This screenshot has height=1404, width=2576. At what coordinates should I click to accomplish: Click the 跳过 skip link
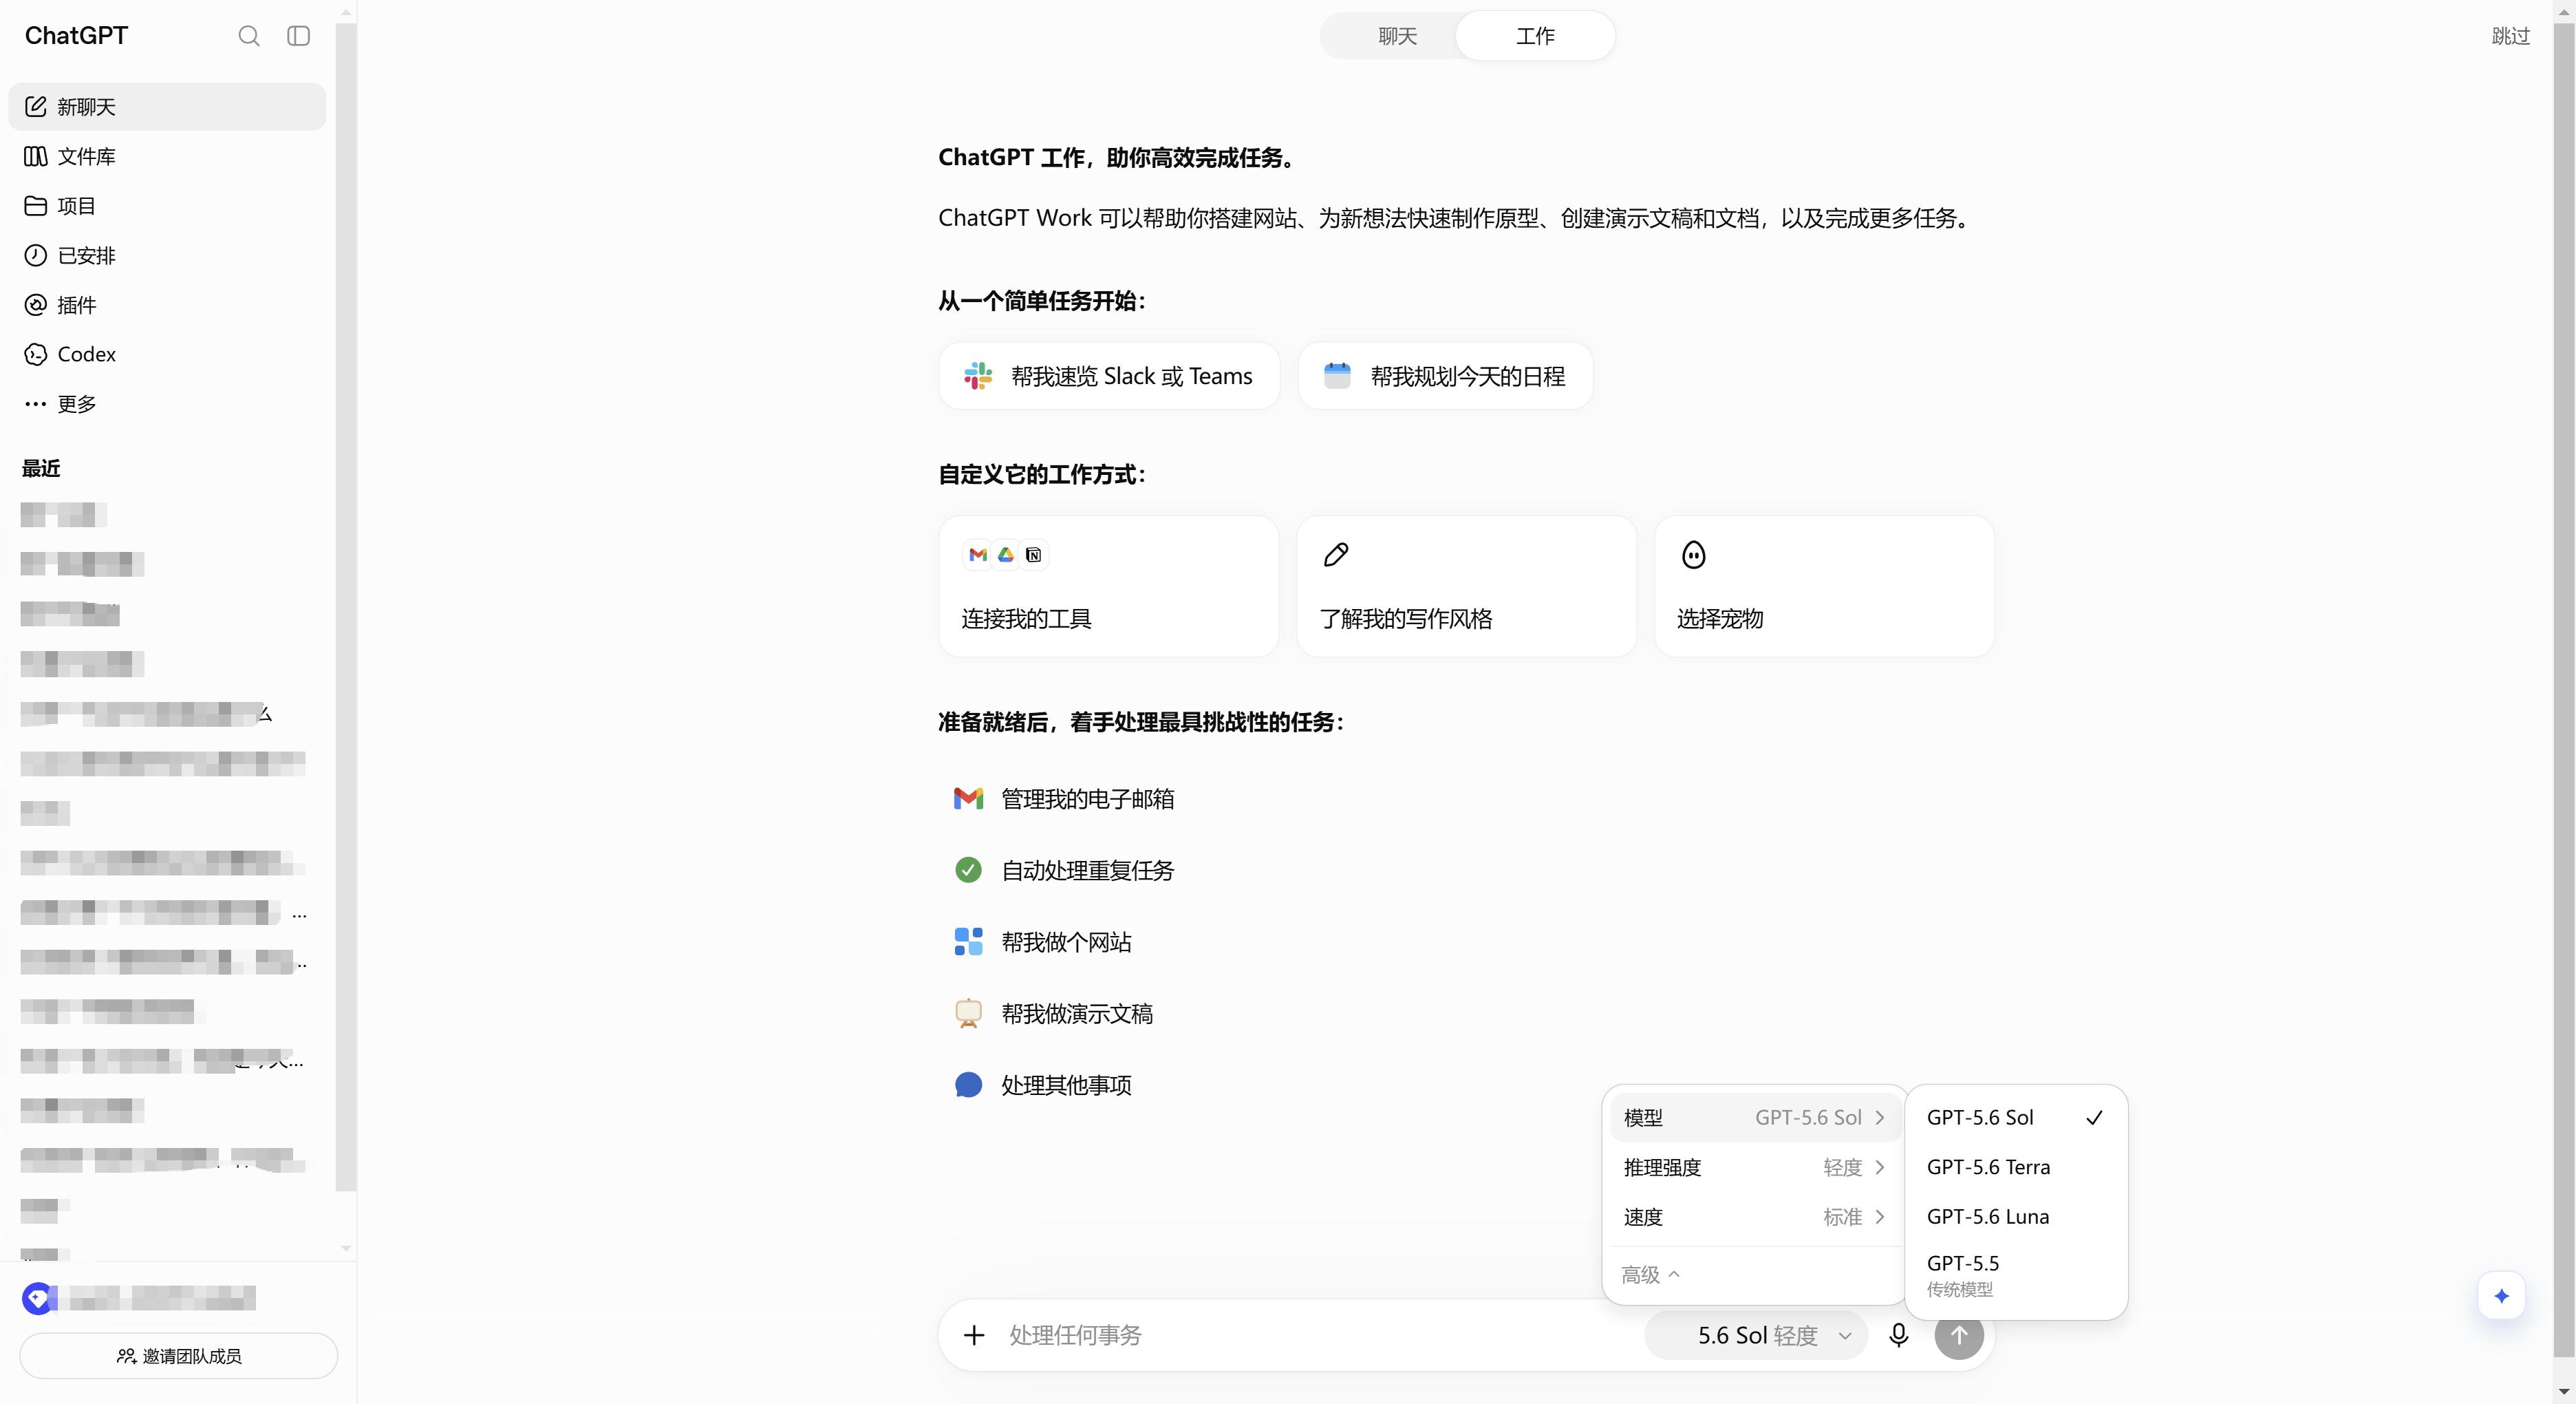click(2510, 36)
